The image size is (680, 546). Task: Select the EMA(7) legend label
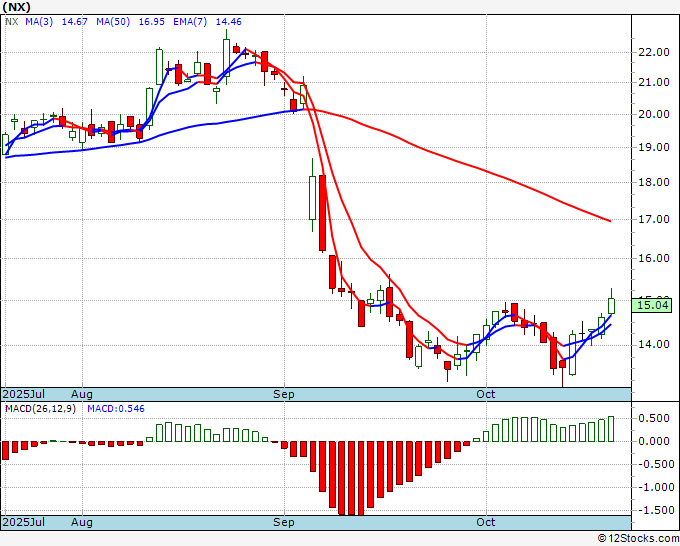[x=190, y=22]
